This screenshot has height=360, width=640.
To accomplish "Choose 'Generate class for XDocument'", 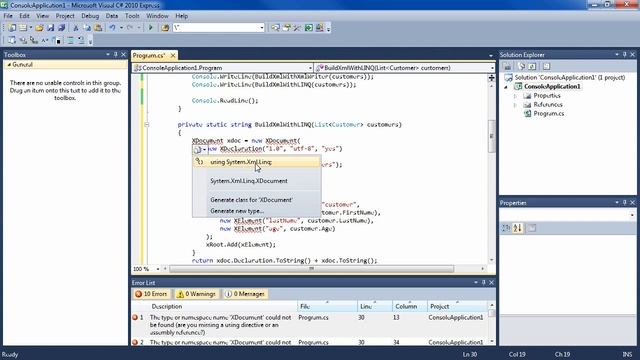I will pyautogui.click(x=257, y=200).
